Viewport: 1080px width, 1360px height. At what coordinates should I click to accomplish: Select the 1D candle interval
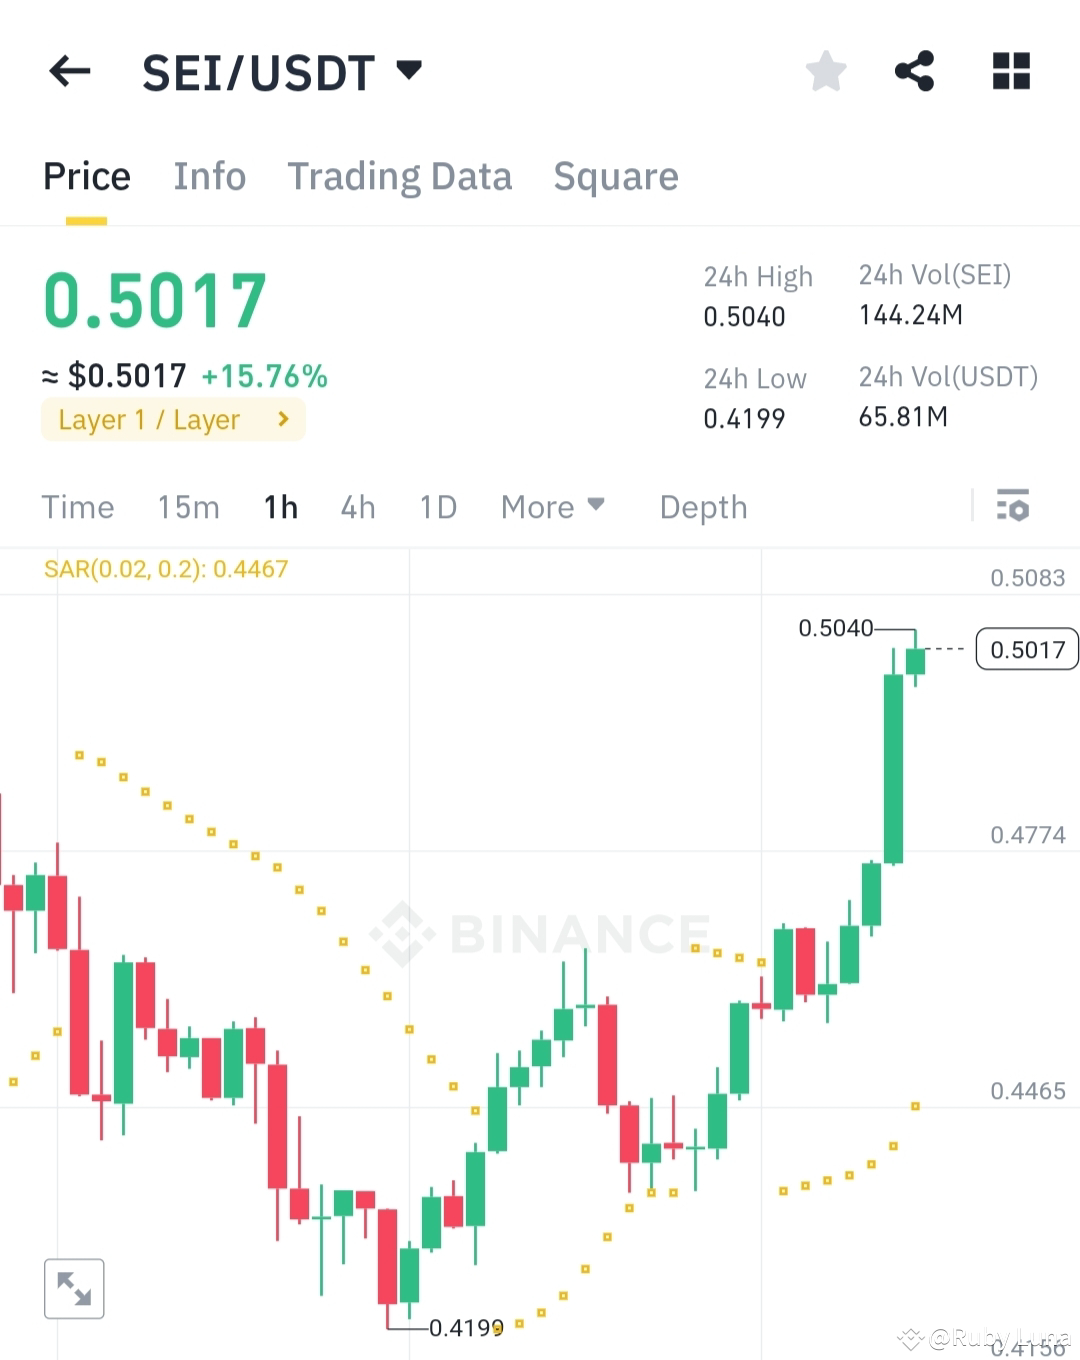pyautogui.click(x=437, y=507)
